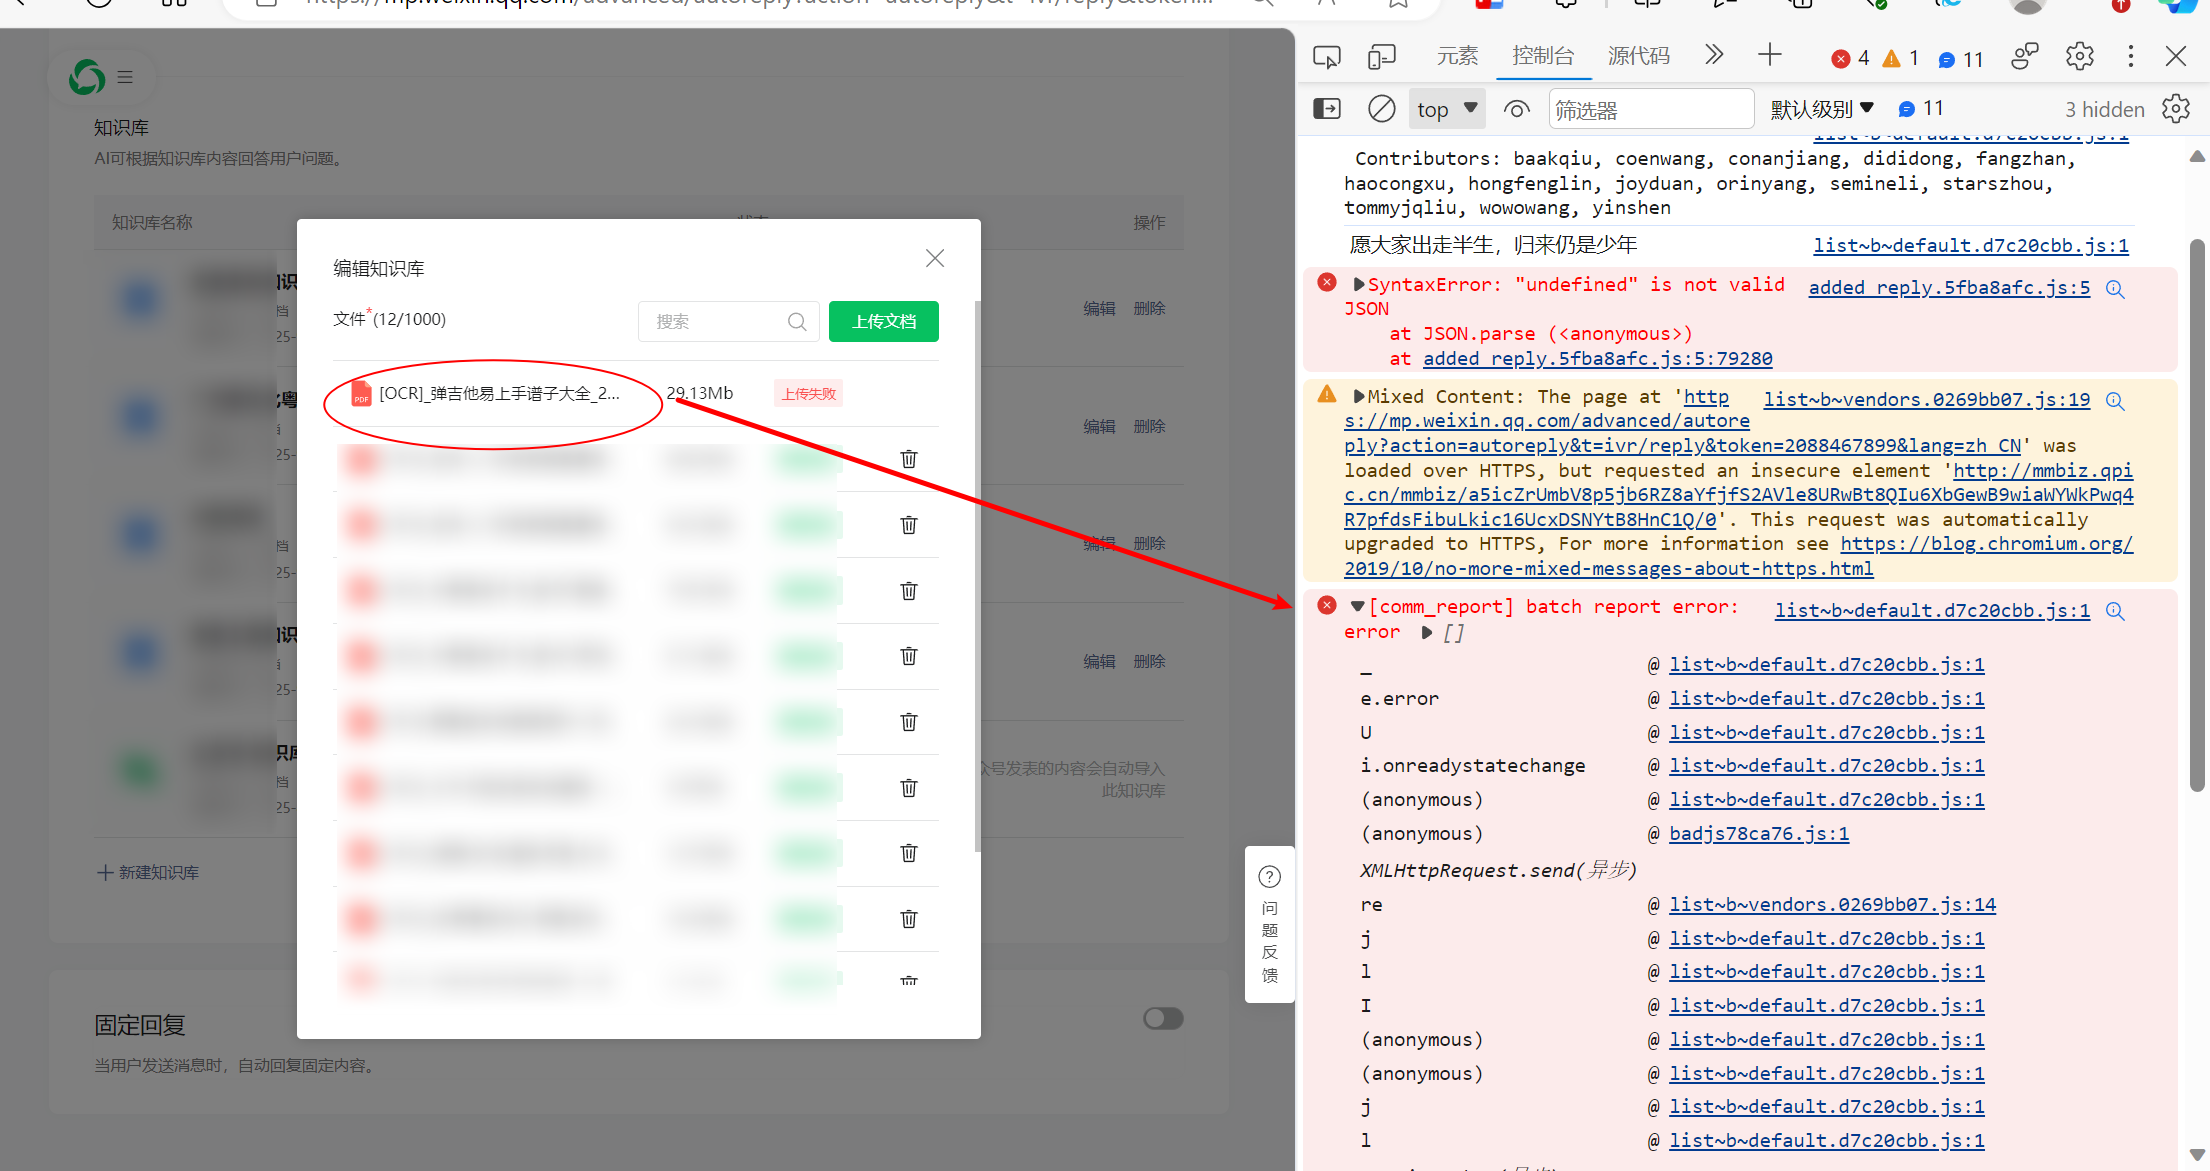Open added_reply.5fba8afc.js:5 source link
The height and width of the screenshot is (1171, 2210).
coord(1948,288)
